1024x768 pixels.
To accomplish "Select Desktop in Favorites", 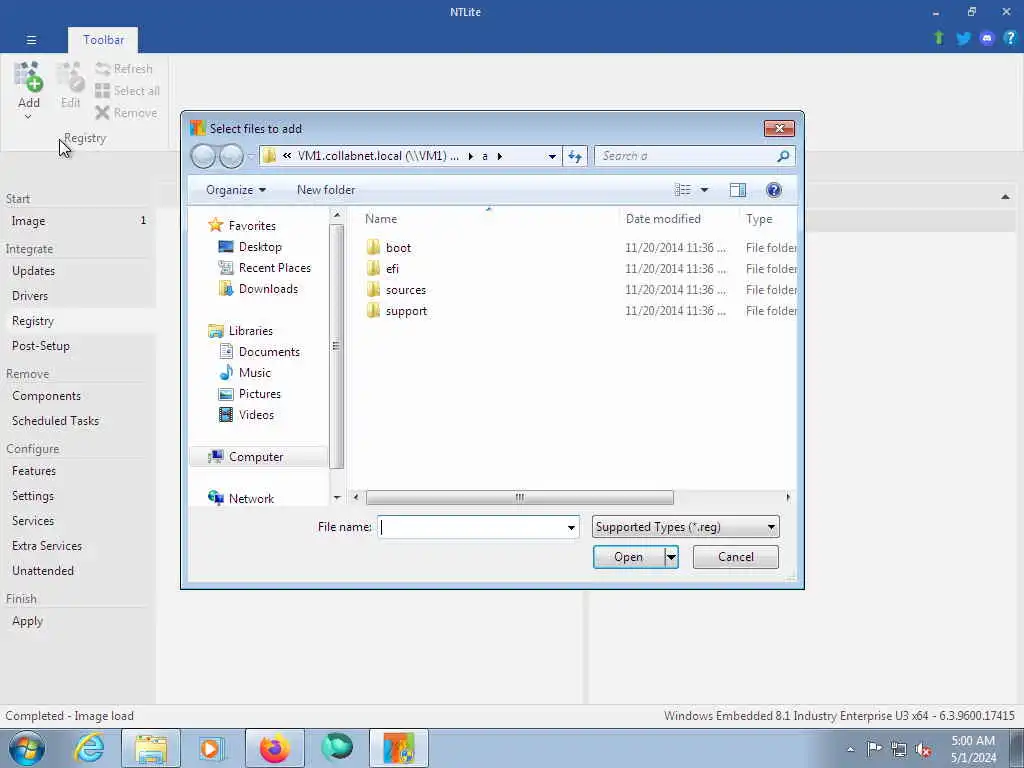I will pyautogui.click(x=260, y=247).
